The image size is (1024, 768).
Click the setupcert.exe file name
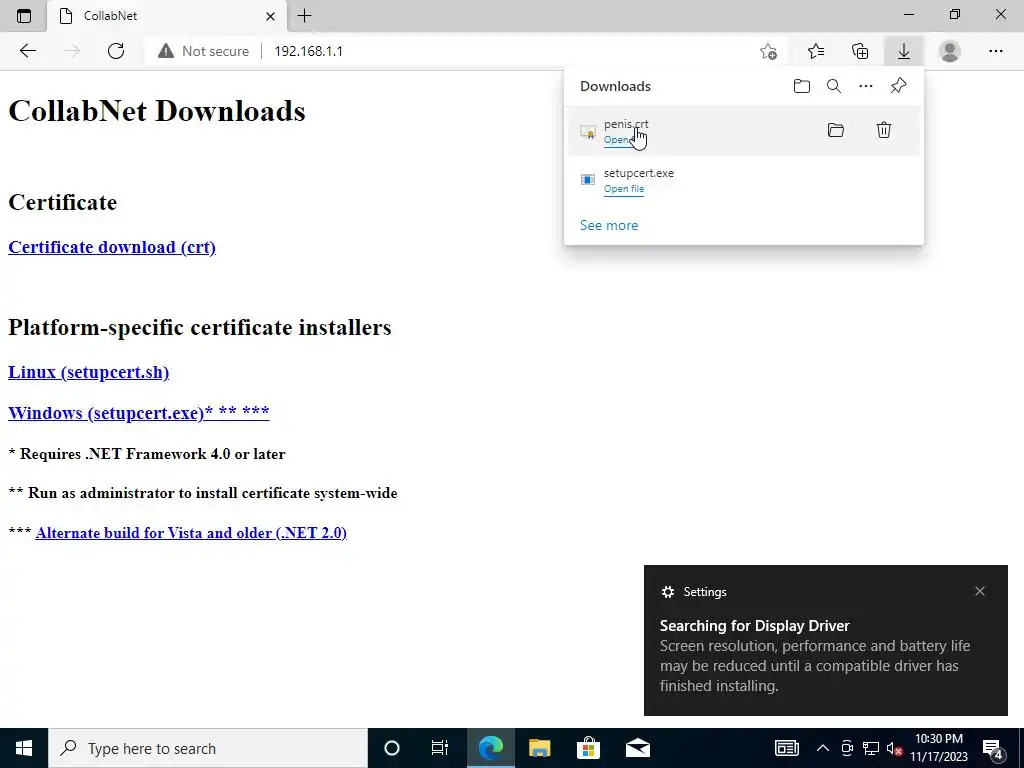(x=639, y=173)
